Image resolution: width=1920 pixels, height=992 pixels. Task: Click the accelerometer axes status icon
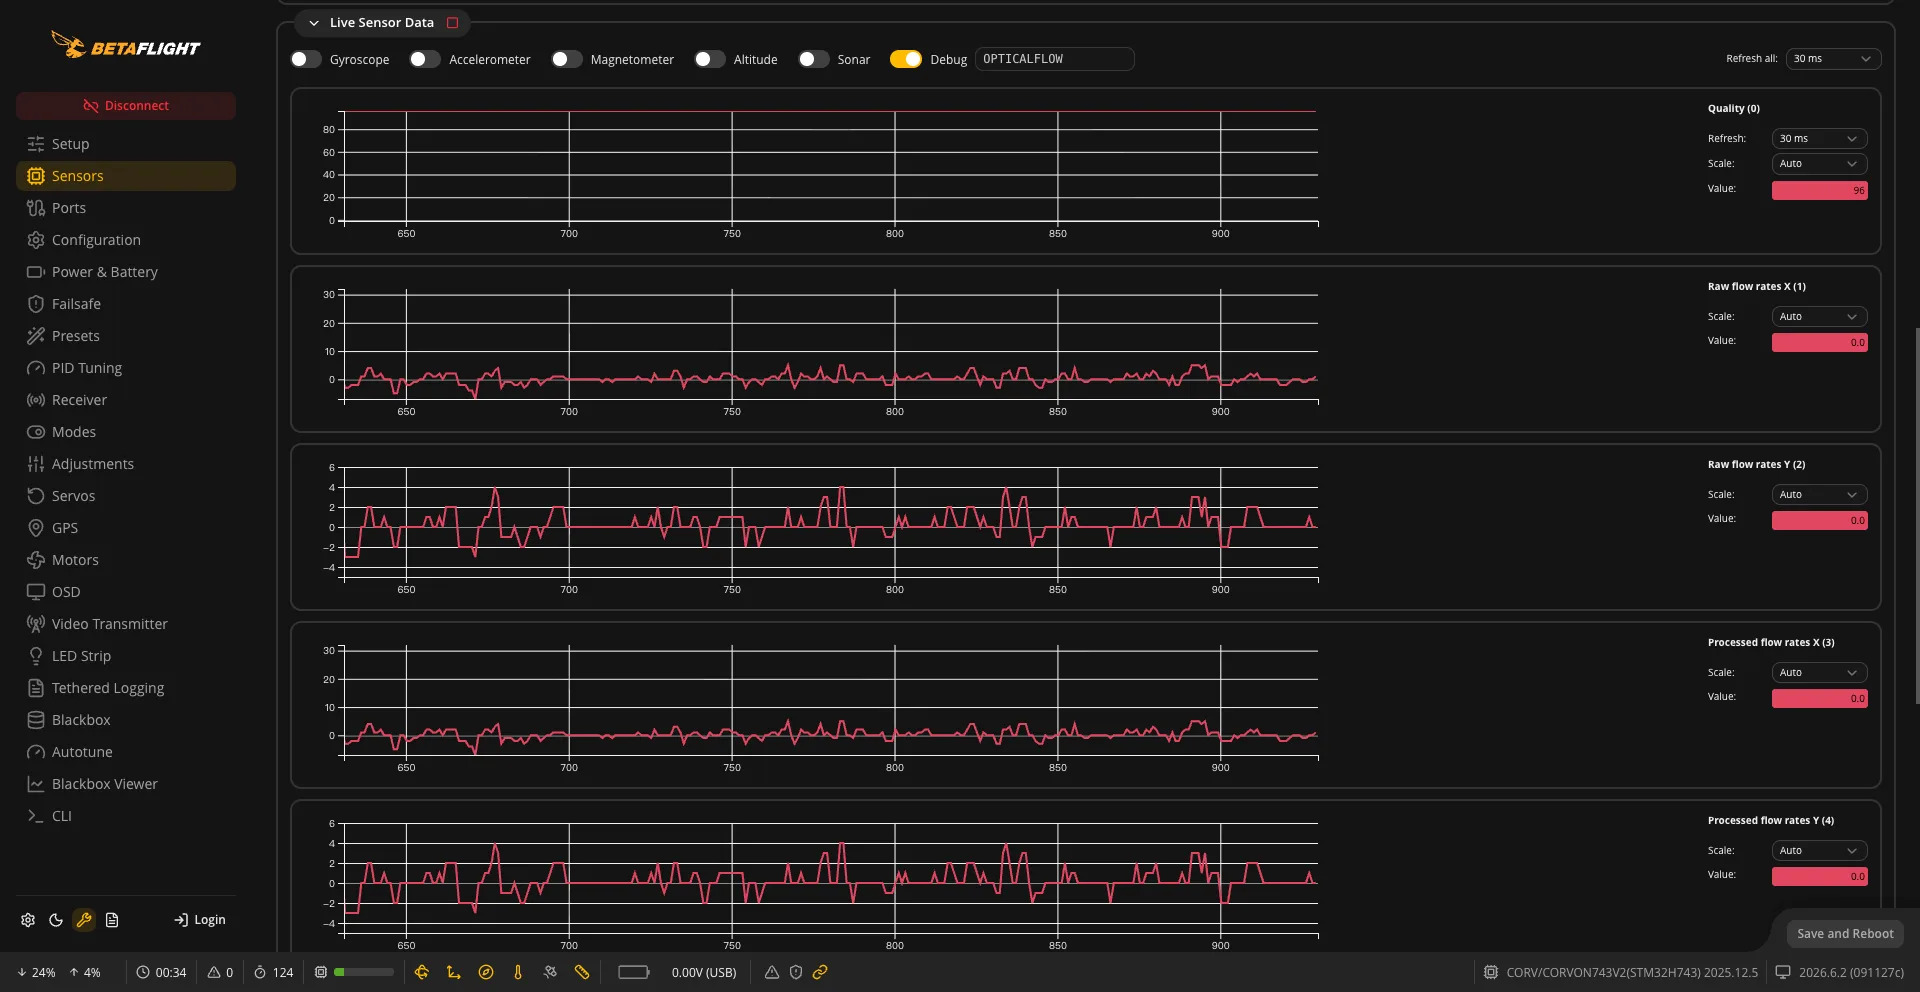coord(454,972)
